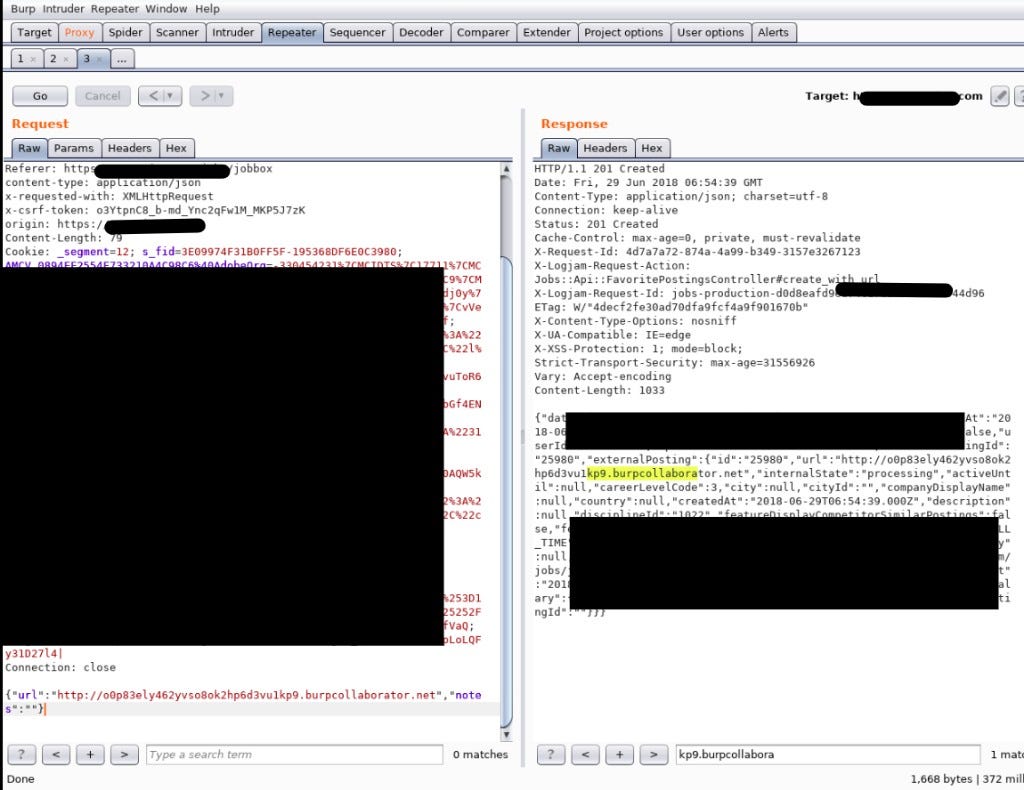1024x790 pixels.
Task: Select the Raw tab in Response panel
Action: coord(558,148)
